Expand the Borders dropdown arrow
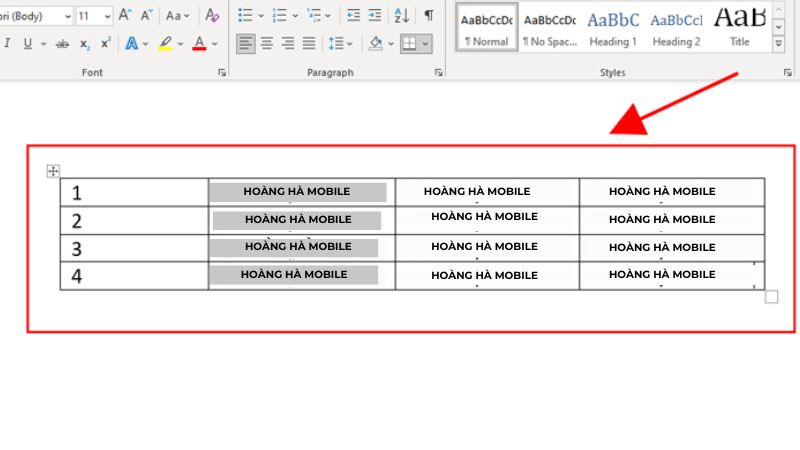 click(426, 44)
